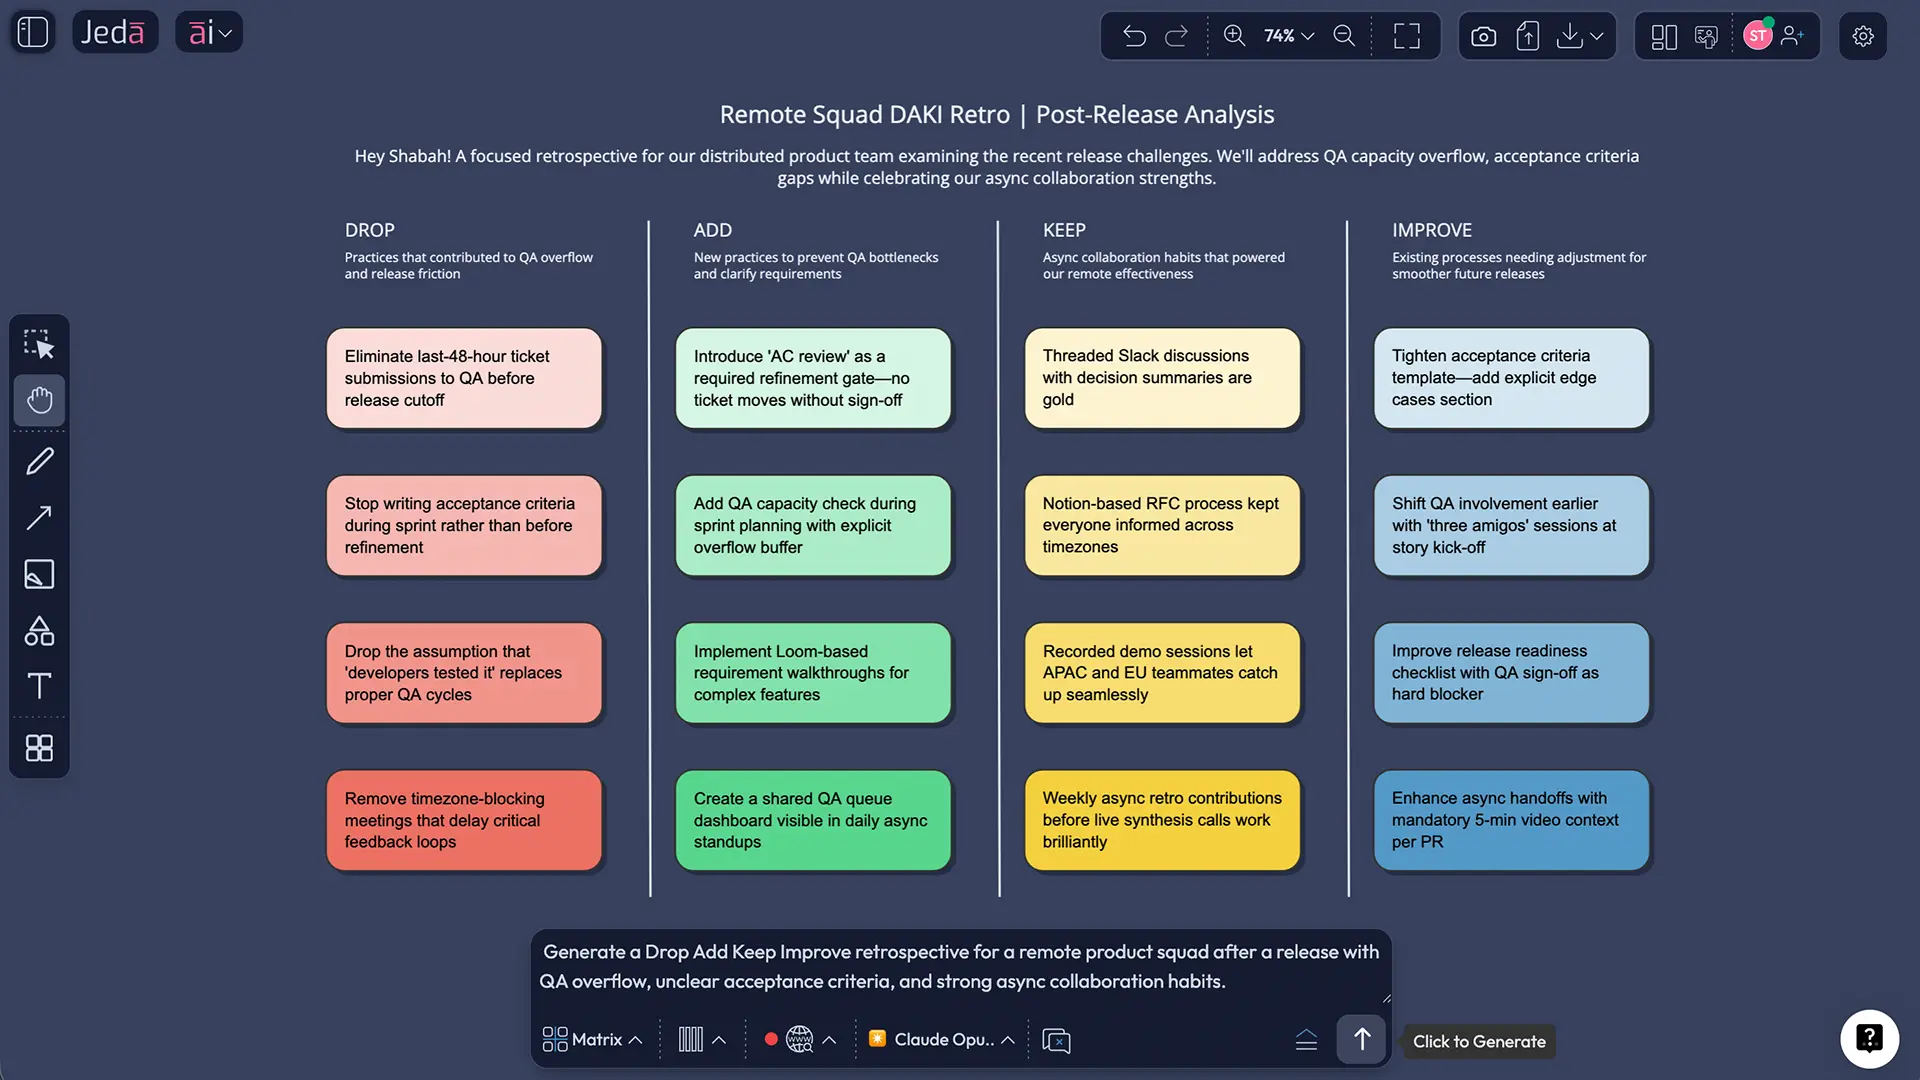Activate the Hand pan tool
Viewport: 1920px width, 1080px height.
tap(40, 401)
